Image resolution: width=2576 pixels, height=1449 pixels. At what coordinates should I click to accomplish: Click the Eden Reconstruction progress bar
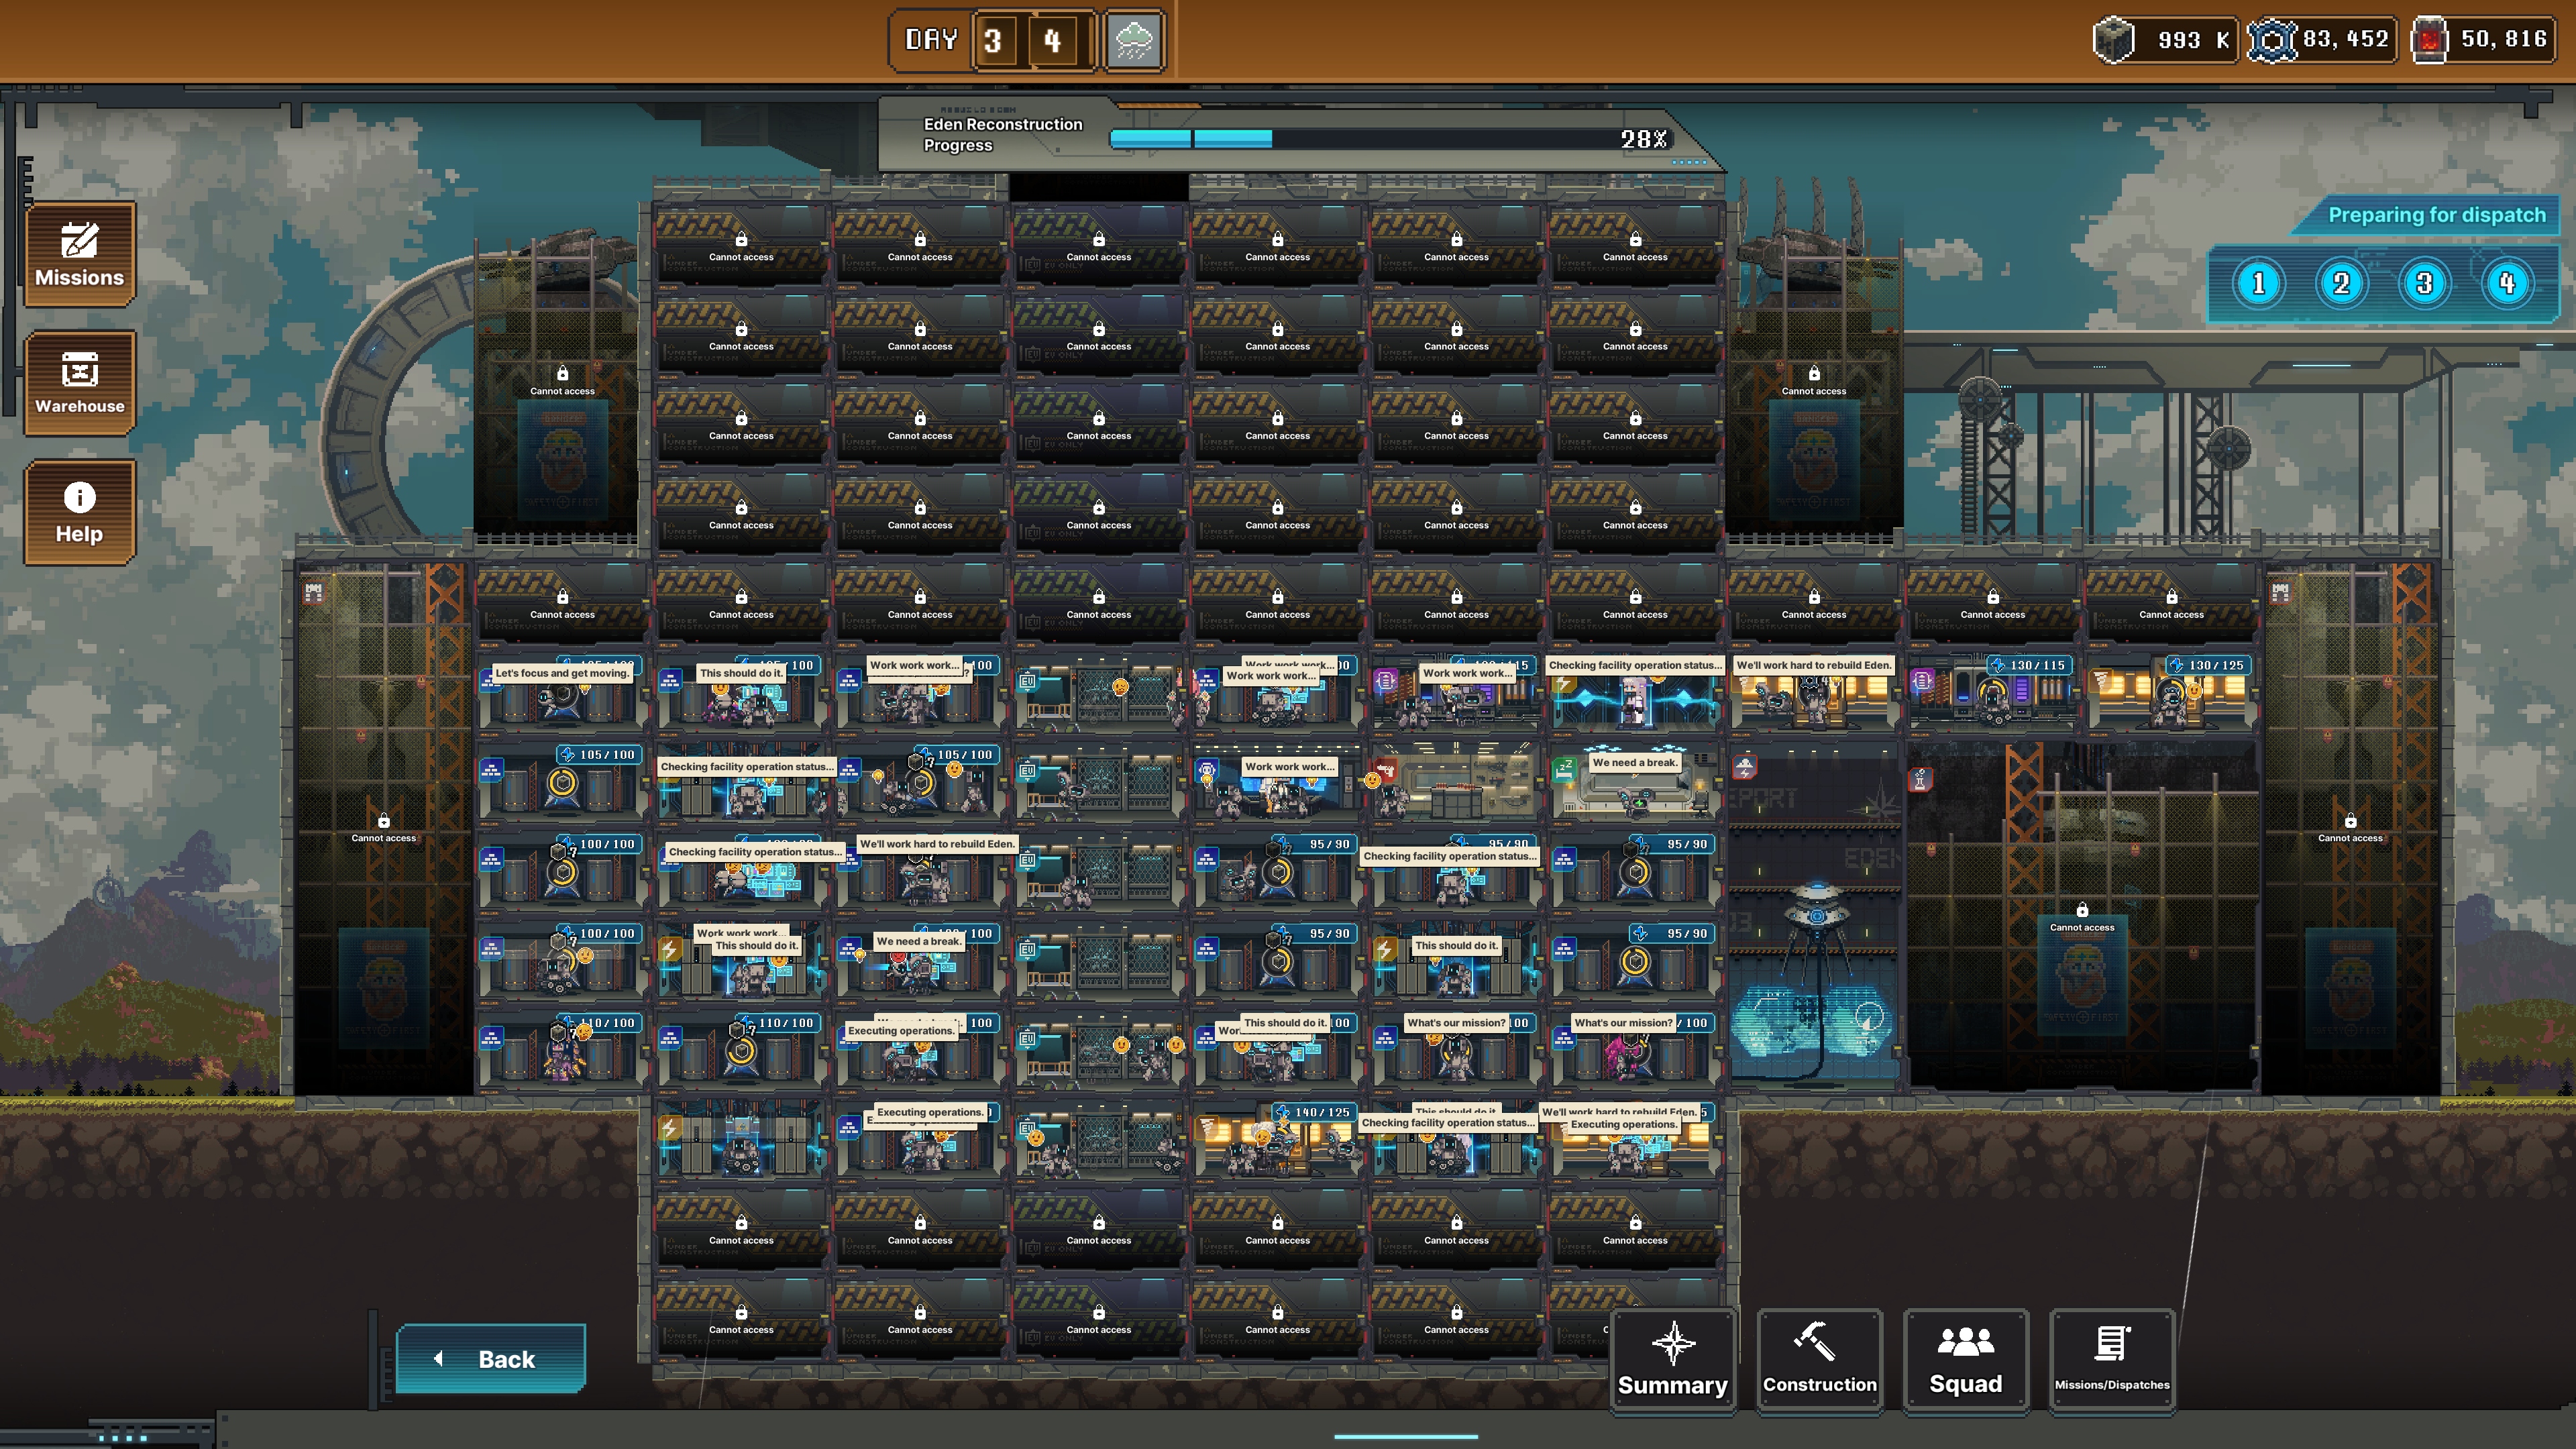coord(1390,139)
